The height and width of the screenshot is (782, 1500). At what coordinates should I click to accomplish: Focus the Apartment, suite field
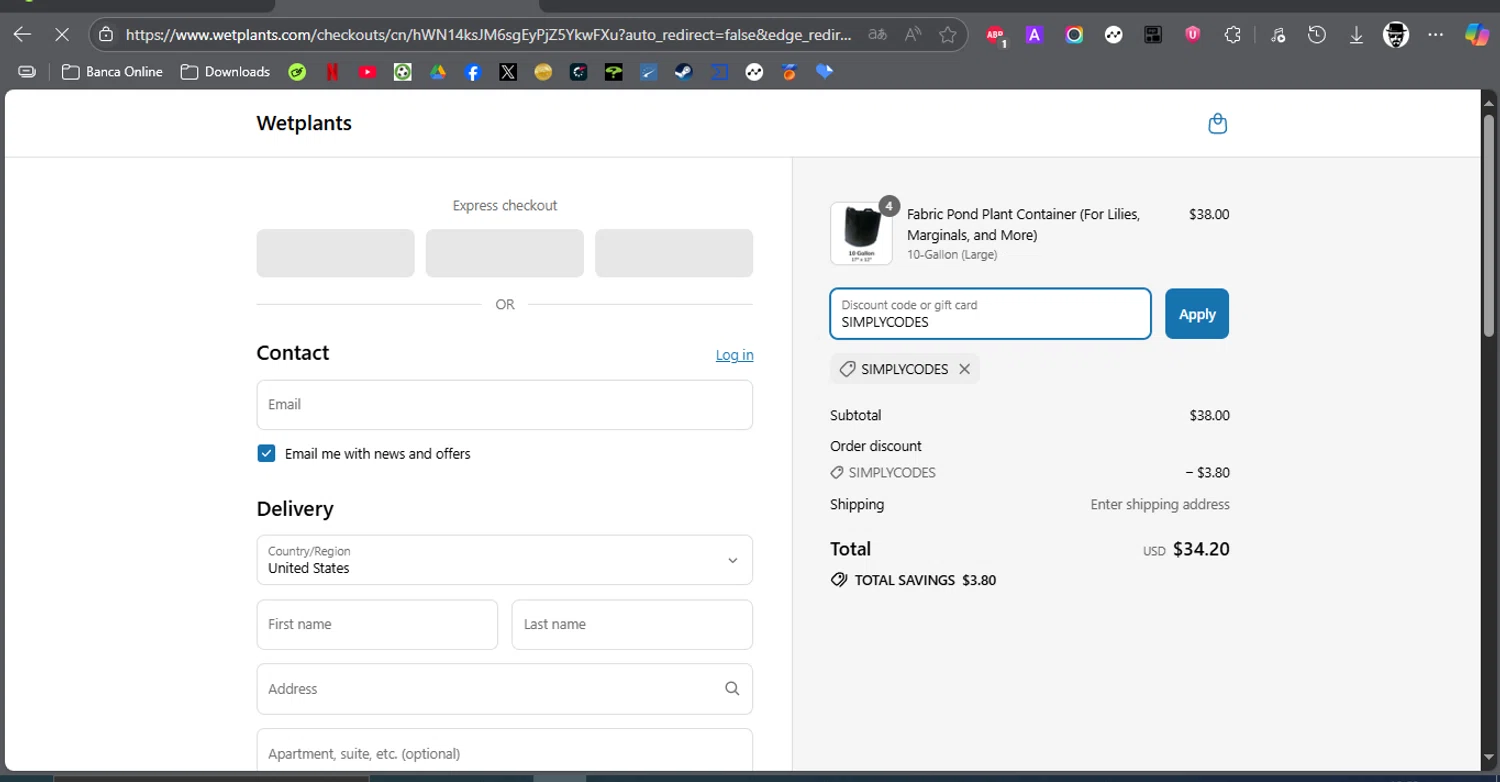click(x=504, y=751)
